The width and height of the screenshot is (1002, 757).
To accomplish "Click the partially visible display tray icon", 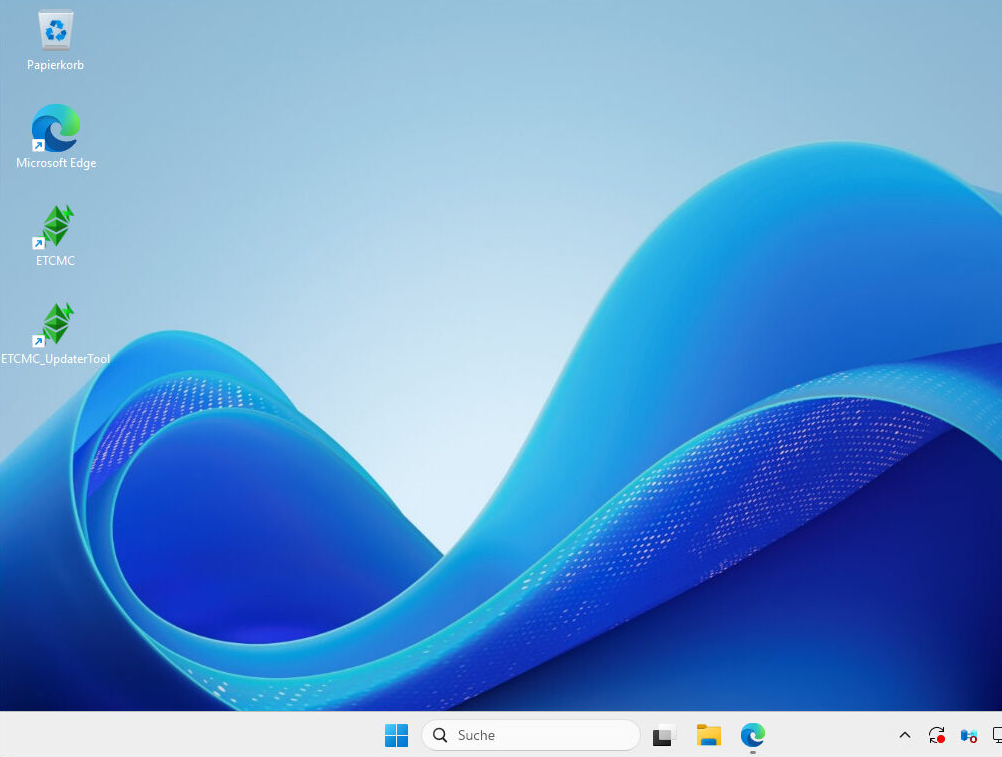I will pyautogui.click(x=996, y=735).
